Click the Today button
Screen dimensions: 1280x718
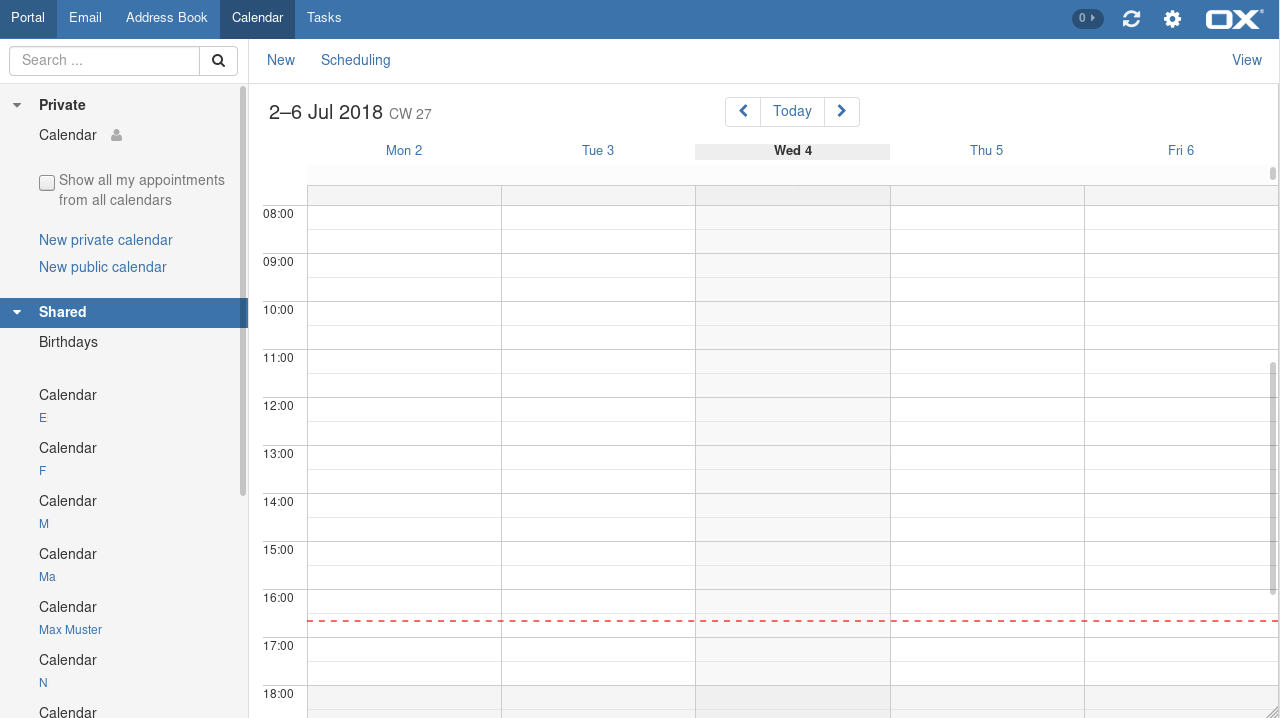(792, 111)
